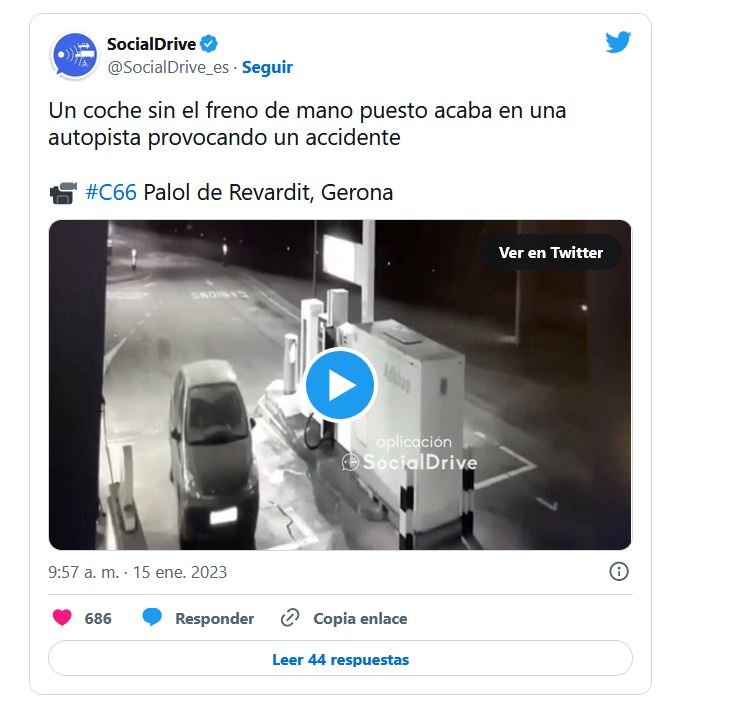Image resolution: width=751 pixels, height=709 pixels.
Task: Click the tweet text about the car
Action: 307,124
